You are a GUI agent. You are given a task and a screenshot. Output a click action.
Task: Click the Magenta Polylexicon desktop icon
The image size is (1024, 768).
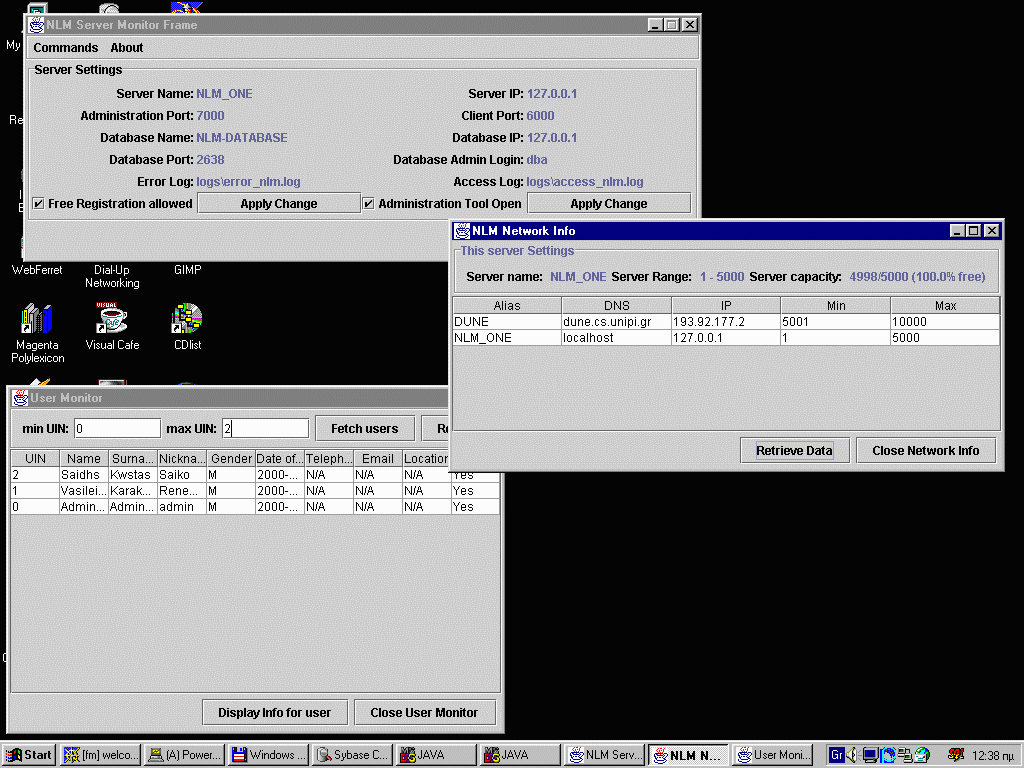coord(37,333)
